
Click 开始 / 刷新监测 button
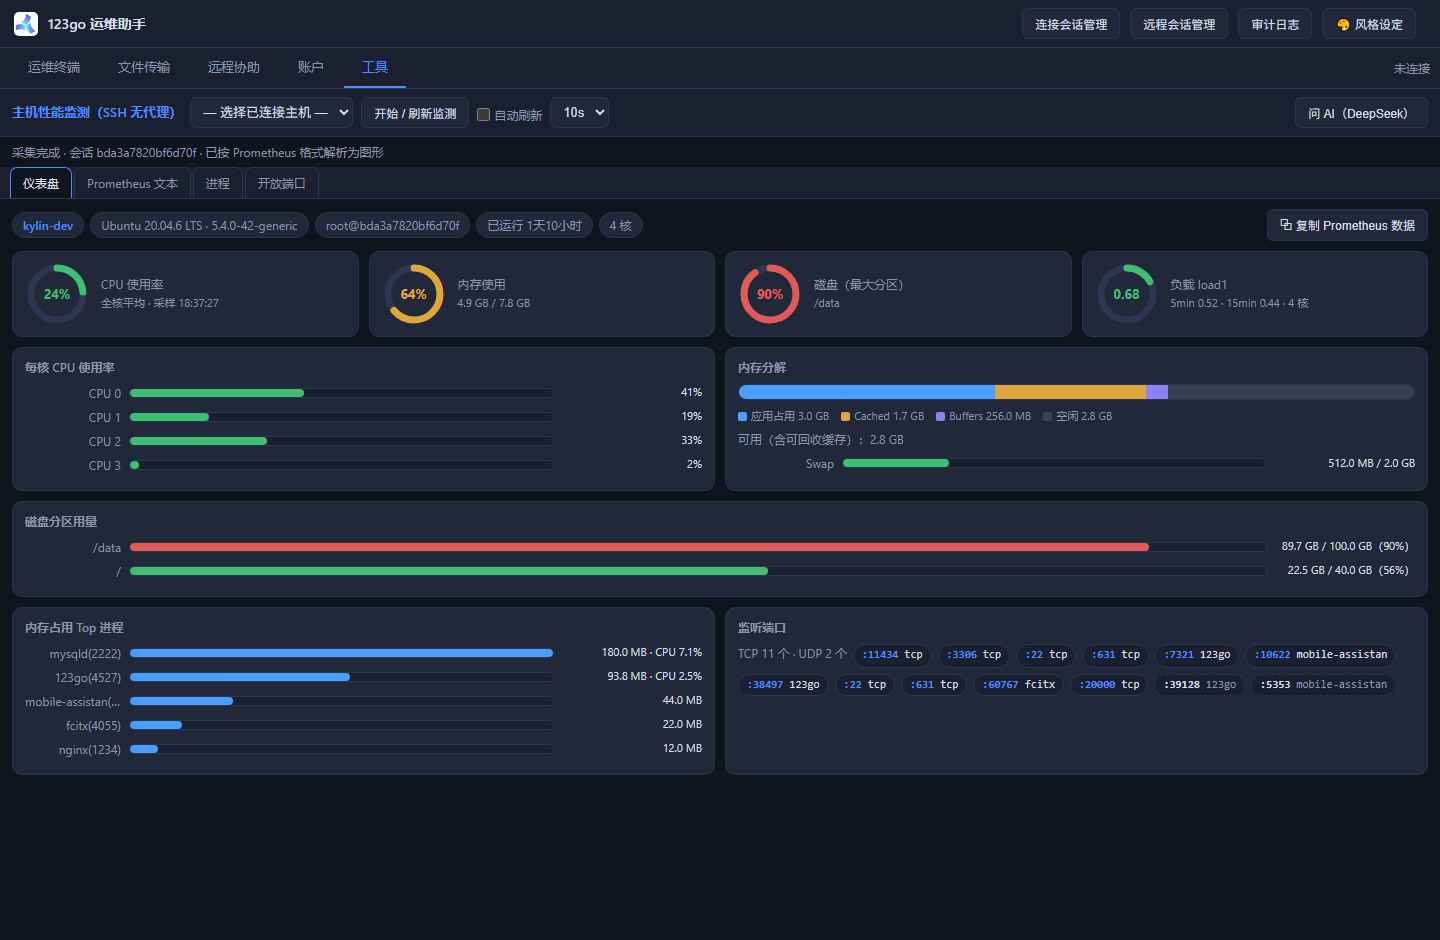click(415, 113)
